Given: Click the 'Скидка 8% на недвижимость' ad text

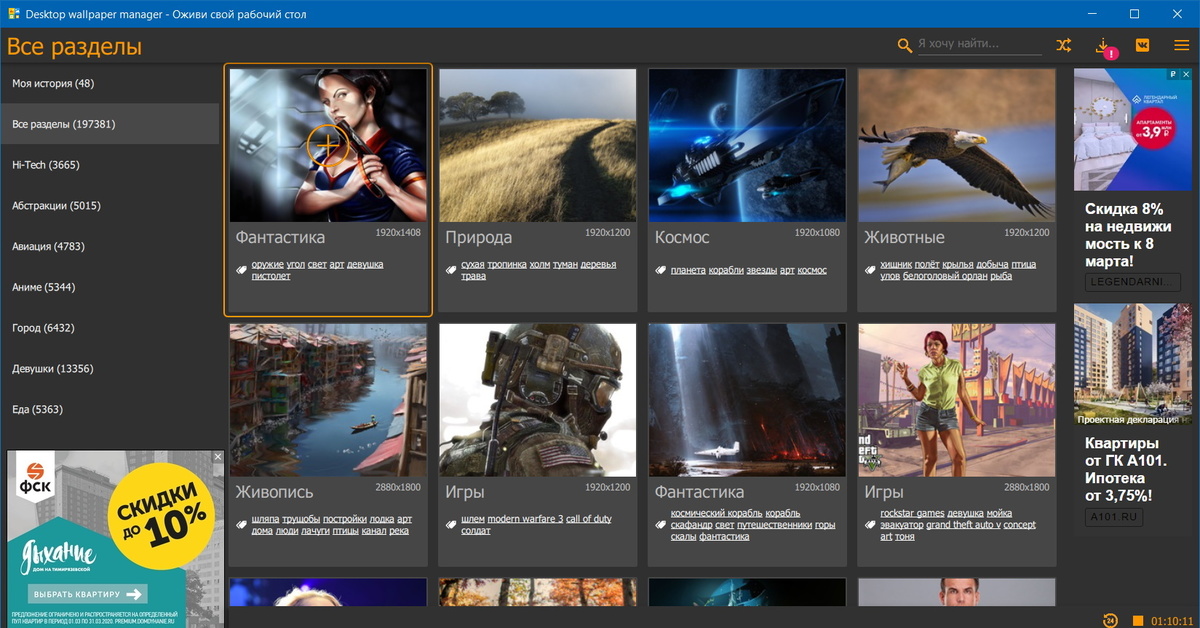Looking at the screenshot, I should (x=1127, y=235).
